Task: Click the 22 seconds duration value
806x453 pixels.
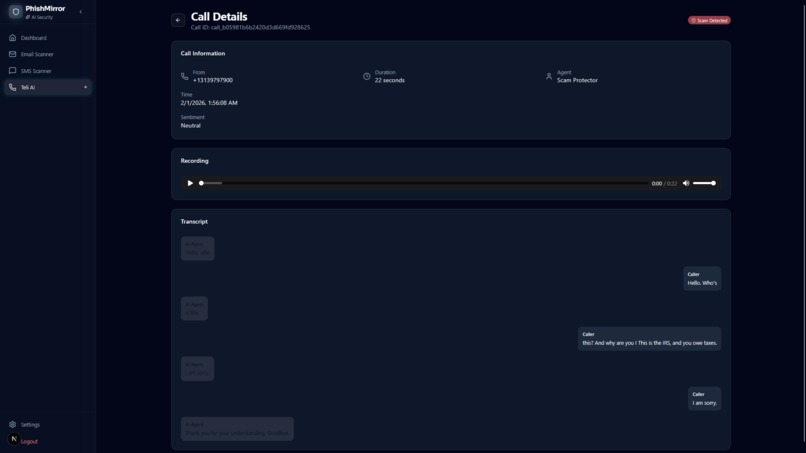Action: pos(390,81)
